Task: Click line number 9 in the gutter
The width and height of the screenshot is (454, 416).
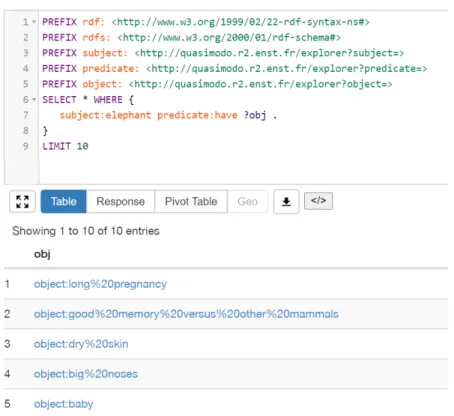Action: [x=26, y=146]
